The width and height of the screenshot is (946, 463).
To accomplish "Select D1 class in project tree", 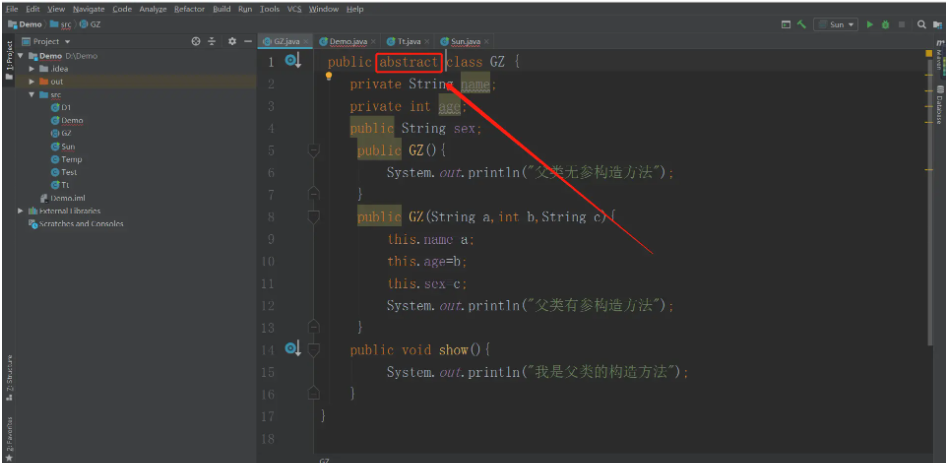I will 61,107.
